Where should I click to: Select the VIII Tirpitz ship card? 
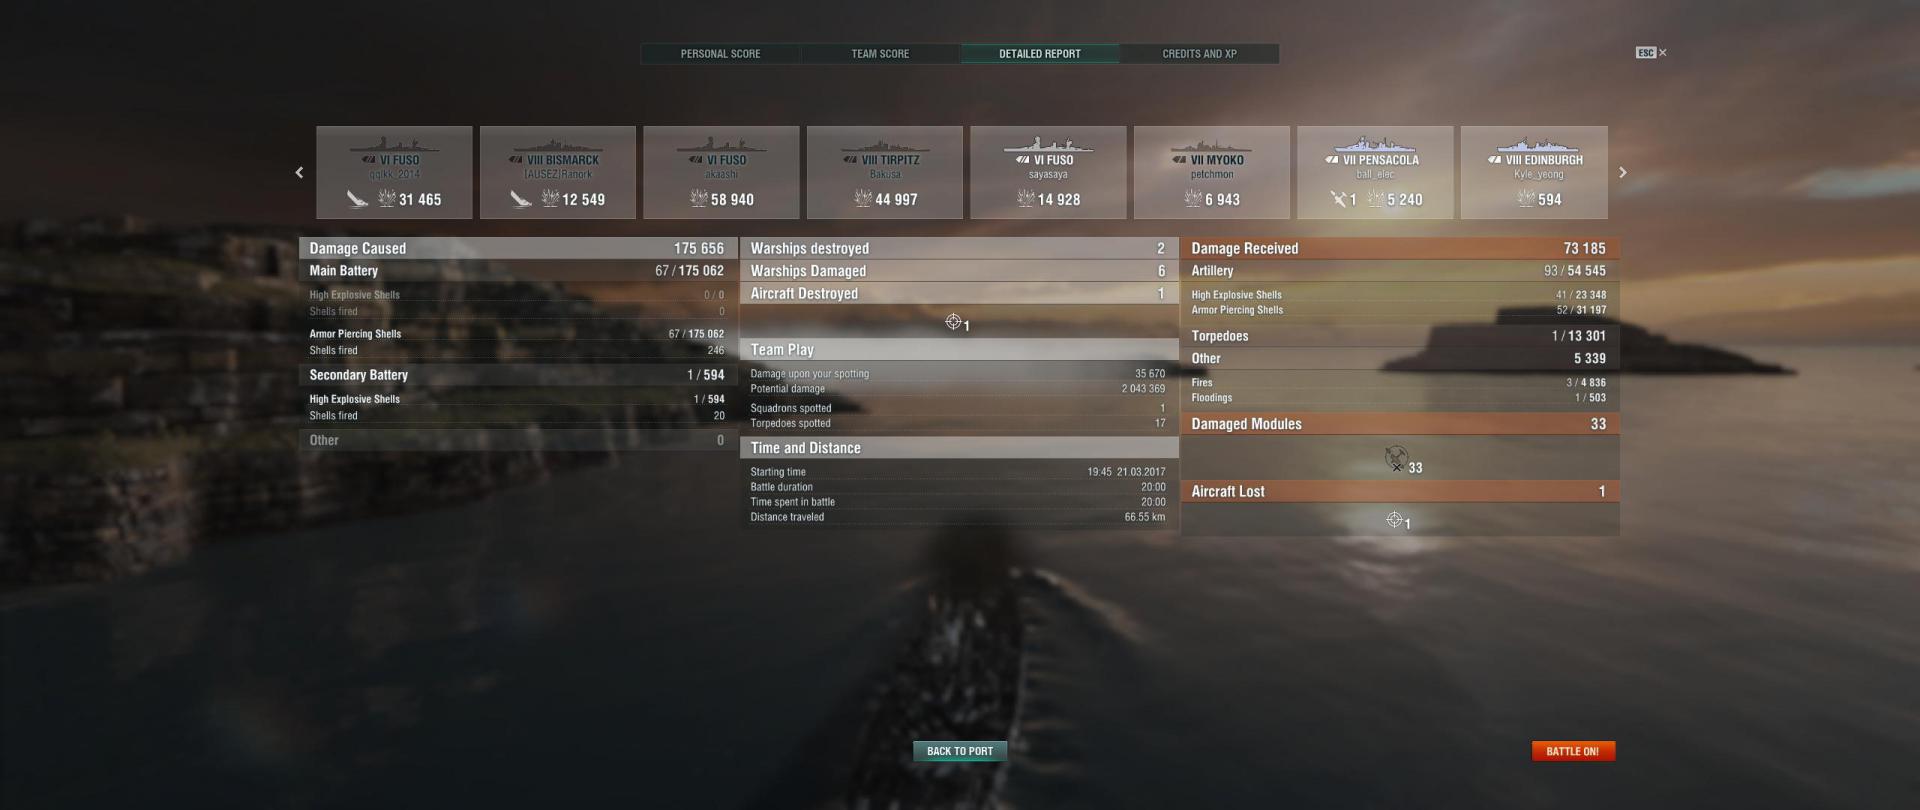[885, 172]
